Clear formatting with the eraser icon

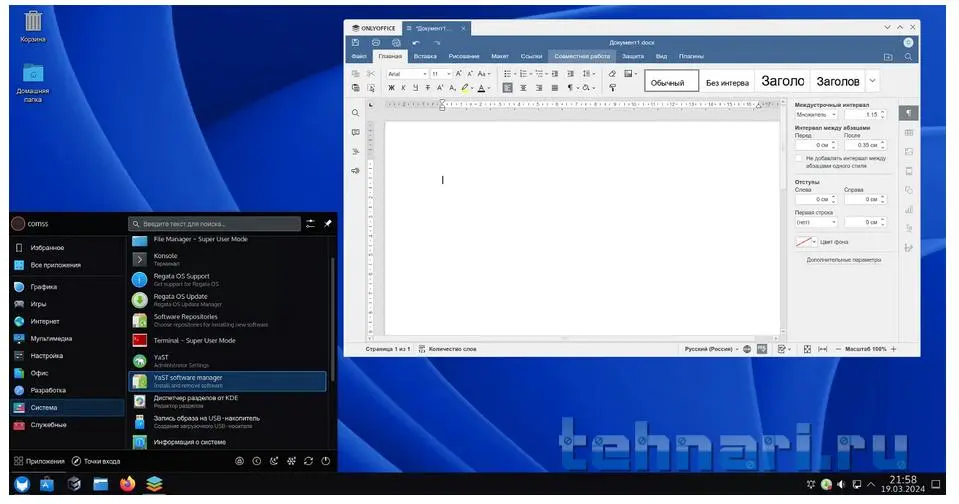click(x=612, y=73)
